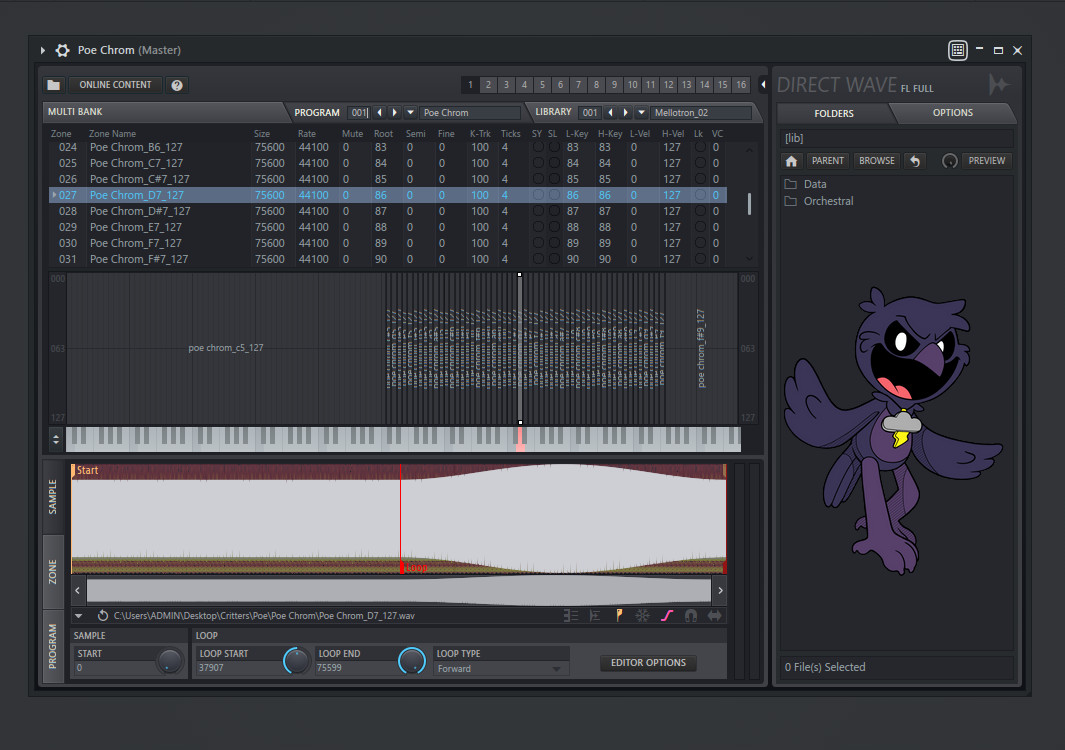Open the folder icon next to Online Content
The image size is (1065, 750).
(x=53, y=85)
